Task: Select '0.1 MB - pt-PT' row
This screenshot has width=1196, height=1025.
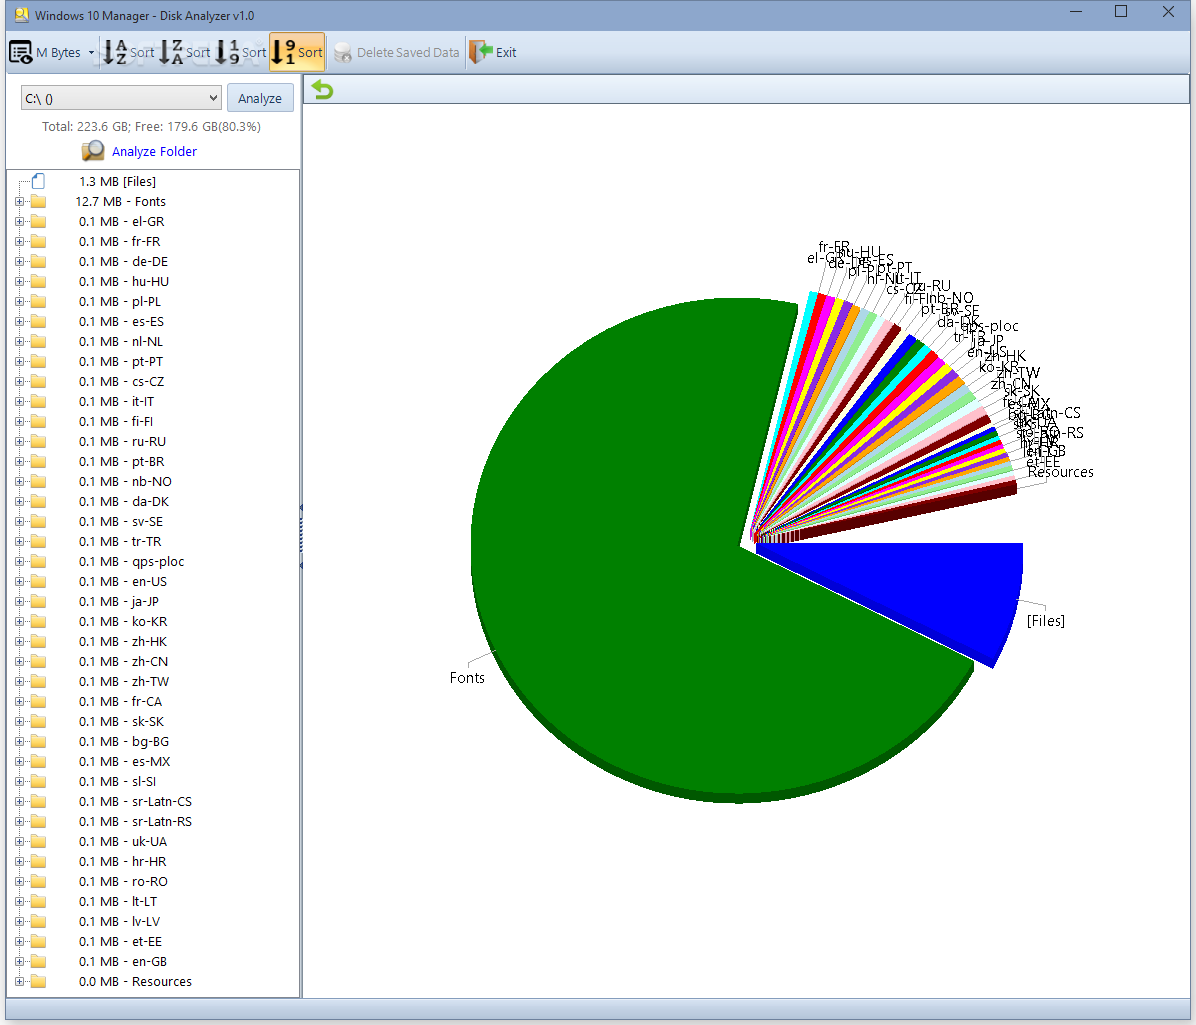Action: coord(121,361)
